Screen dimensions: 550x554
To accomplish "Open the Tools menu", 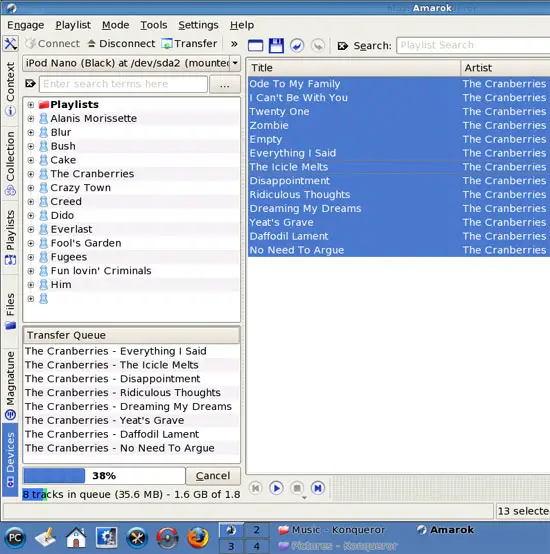I will pos(154,25).
